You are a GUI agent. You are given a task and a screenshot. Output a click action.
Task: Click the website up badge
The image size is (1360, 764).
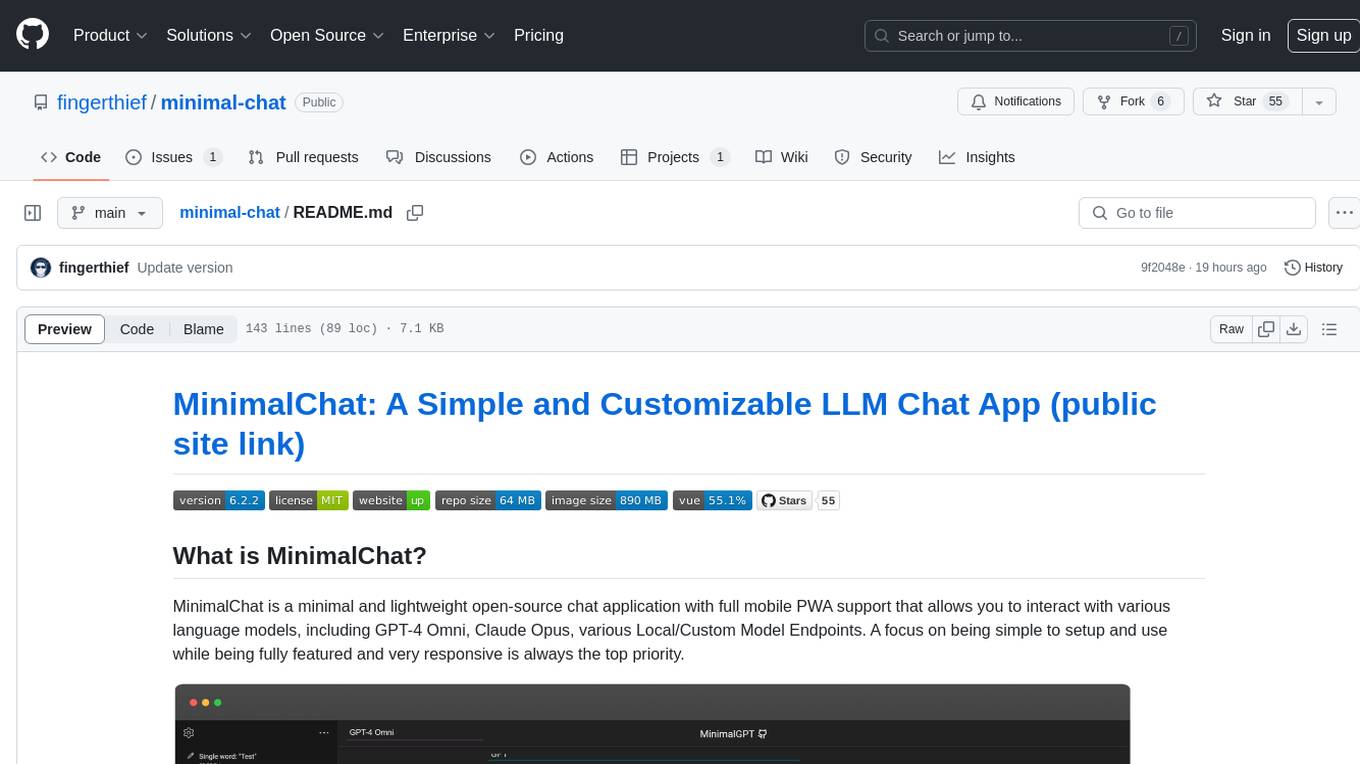coord(392,500)
